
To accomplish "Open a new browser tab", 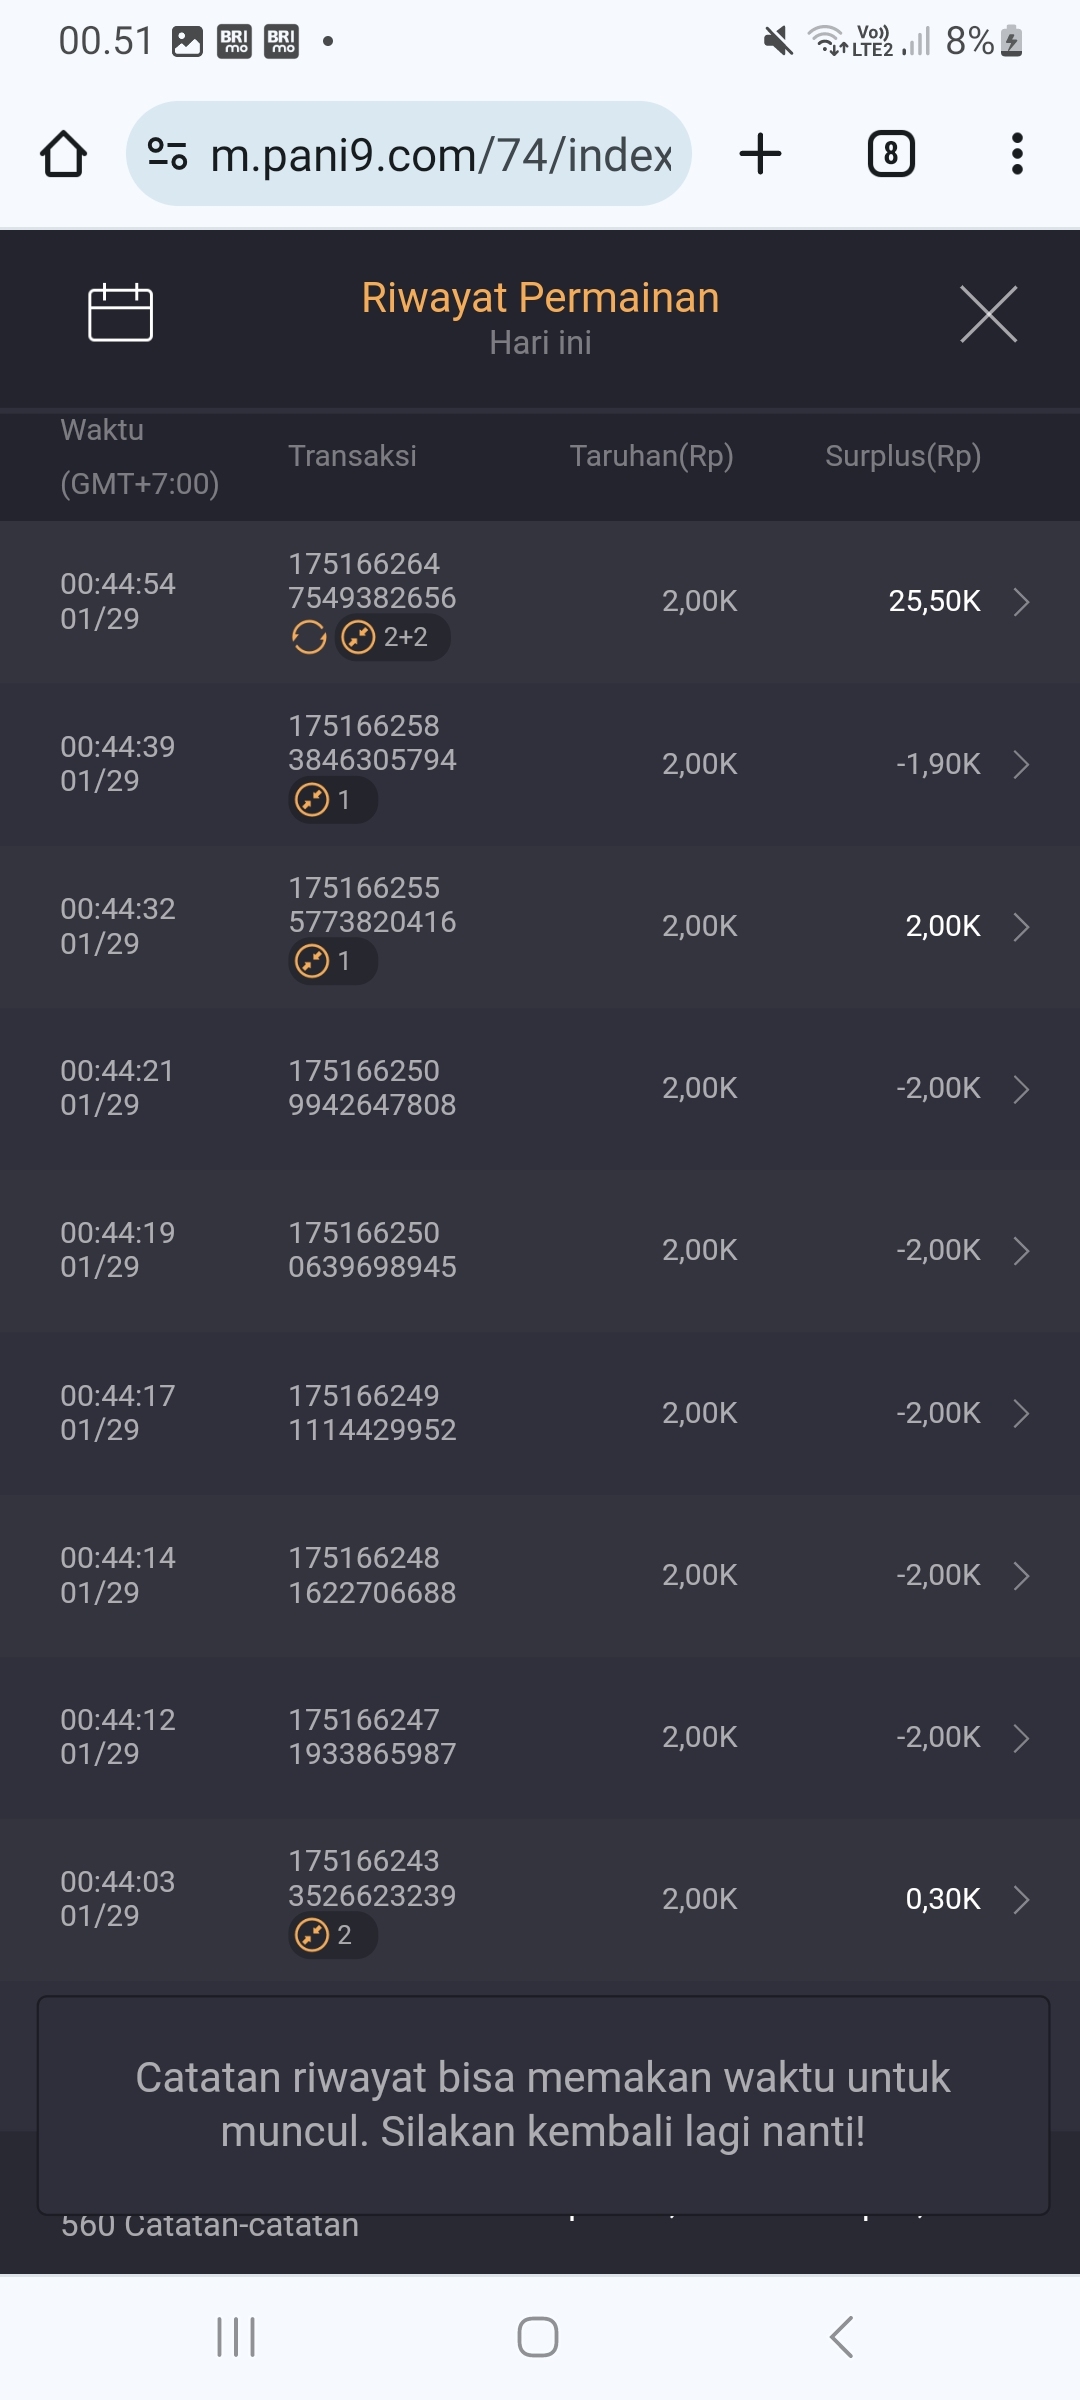I will point(760,154).
